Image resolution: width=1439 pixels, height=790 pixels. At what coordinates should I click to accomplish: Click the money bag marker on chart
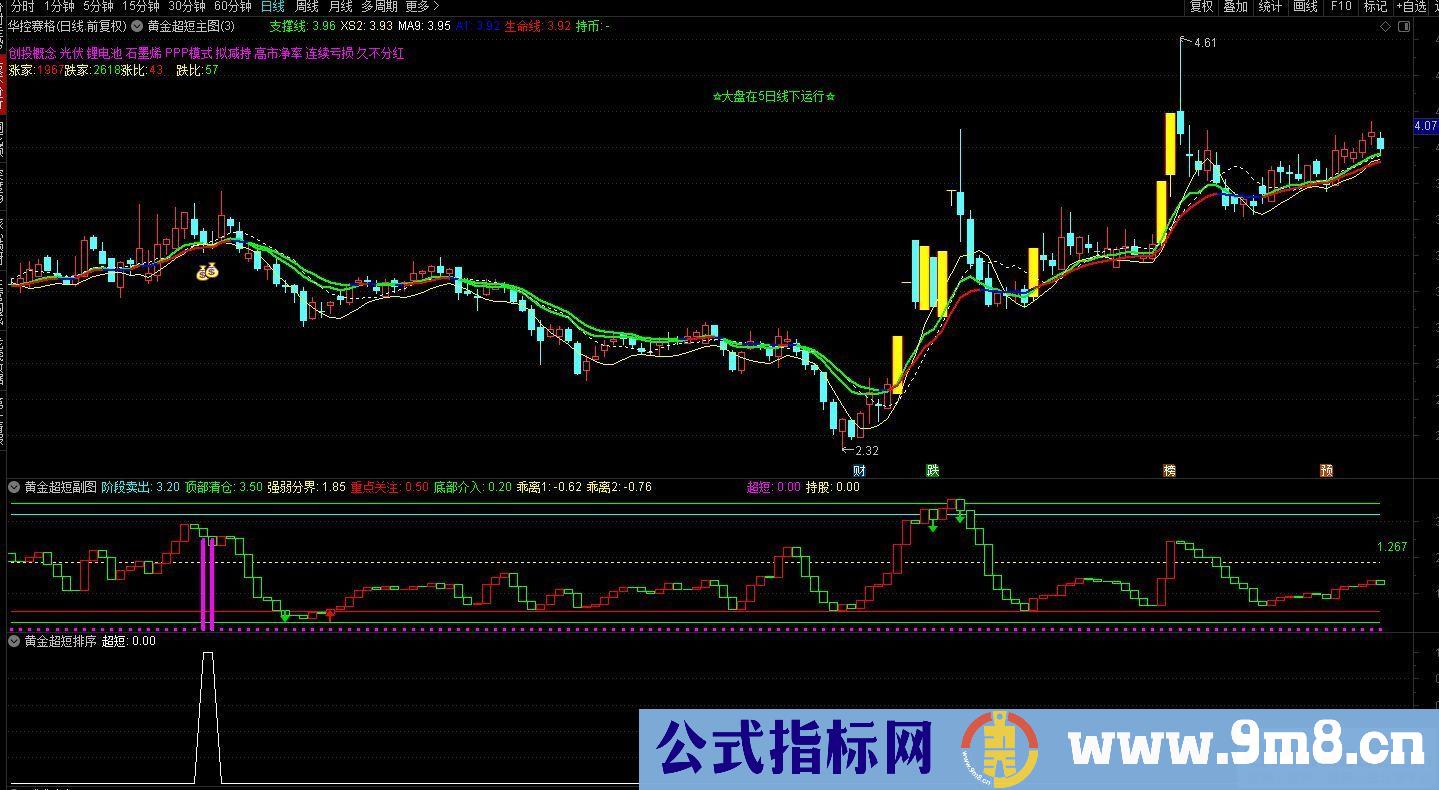tap(208, 270)
